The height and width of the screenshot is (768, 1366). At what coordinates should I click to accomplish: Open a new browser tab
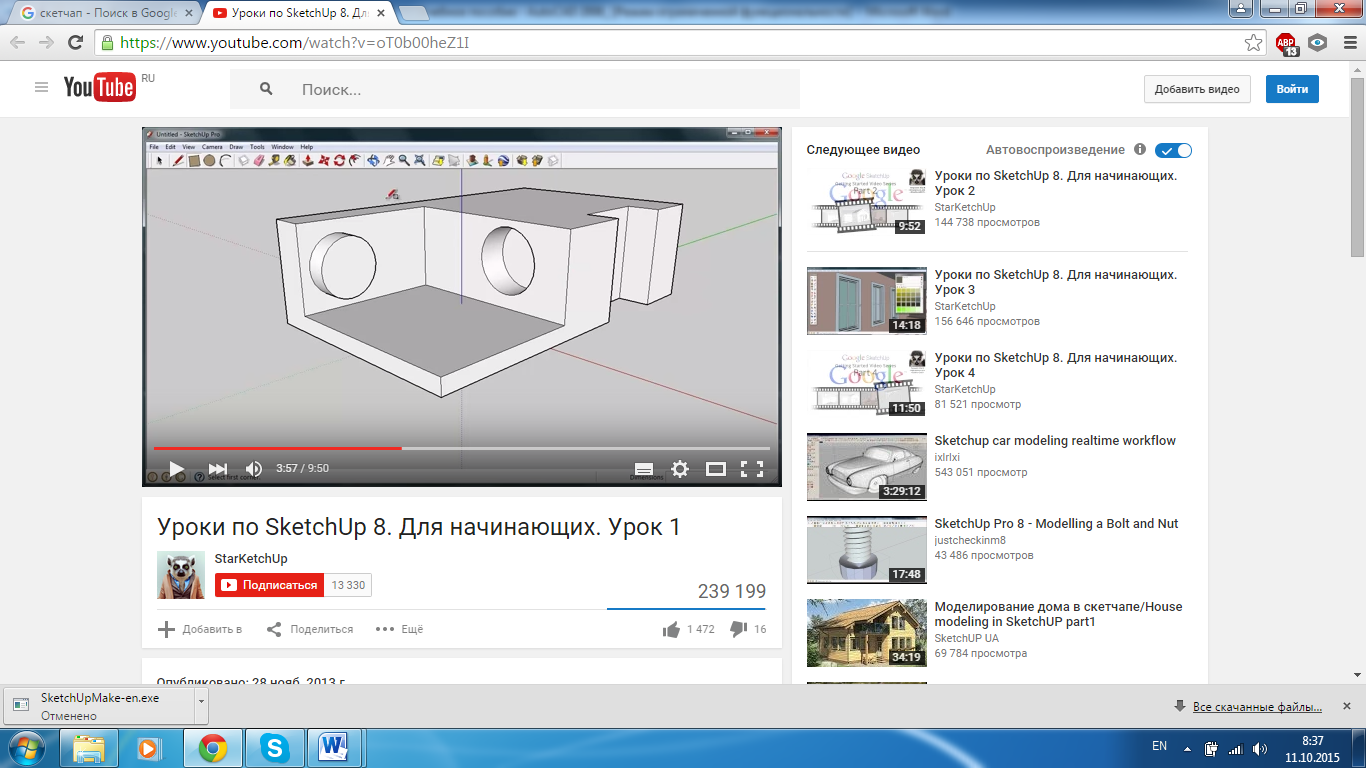(x=414, y=14)
